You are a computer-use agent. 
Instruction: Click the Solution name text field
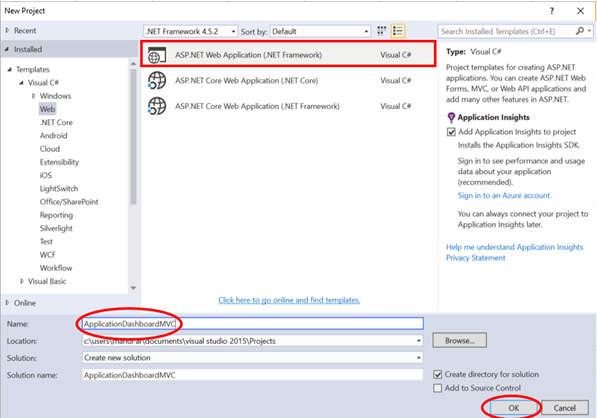tap(253, 375)
